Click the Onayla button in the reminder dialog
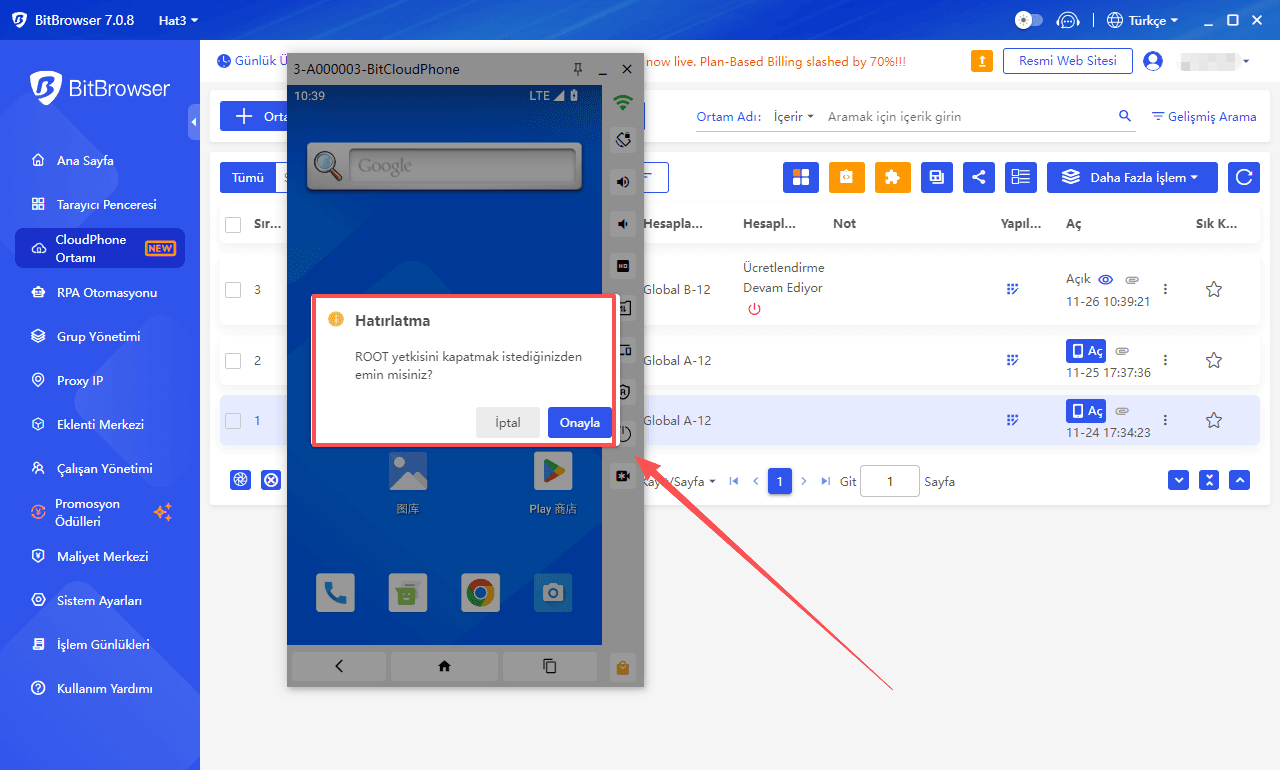1280x770 pixels. click(579, 422)
